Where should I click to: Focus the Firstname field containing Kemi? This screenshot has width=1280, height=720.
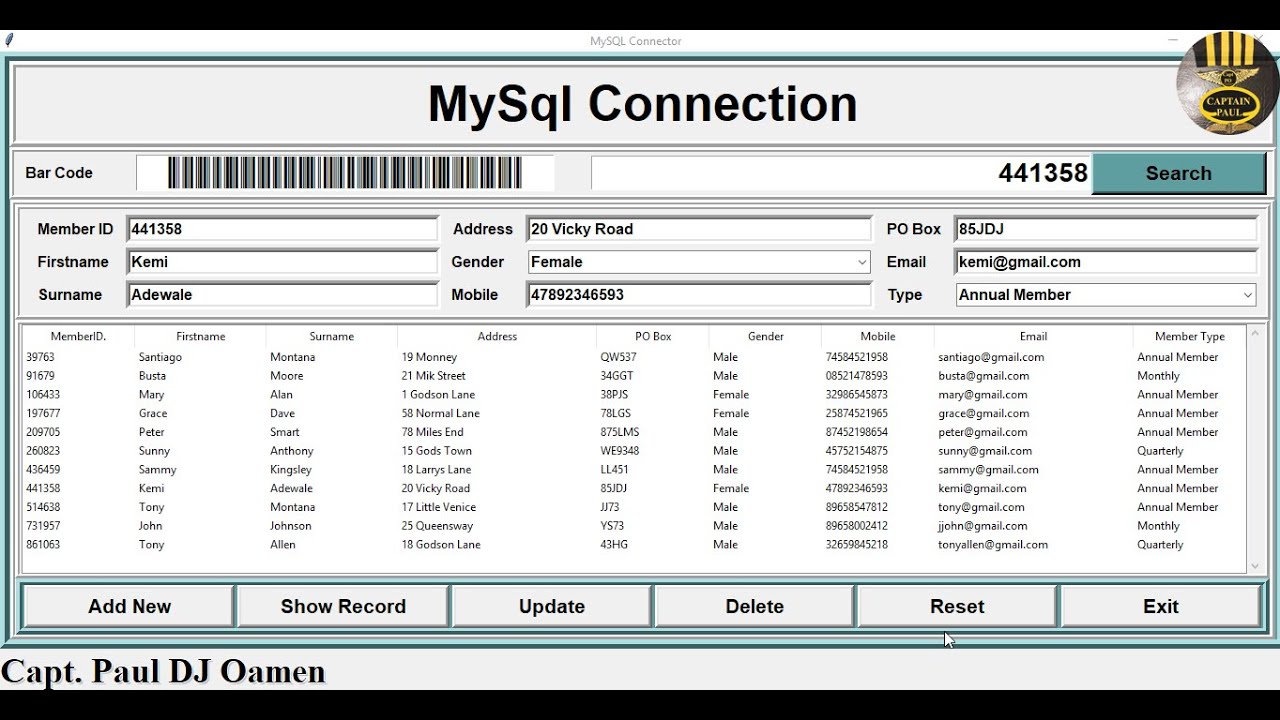pos(282,262)
